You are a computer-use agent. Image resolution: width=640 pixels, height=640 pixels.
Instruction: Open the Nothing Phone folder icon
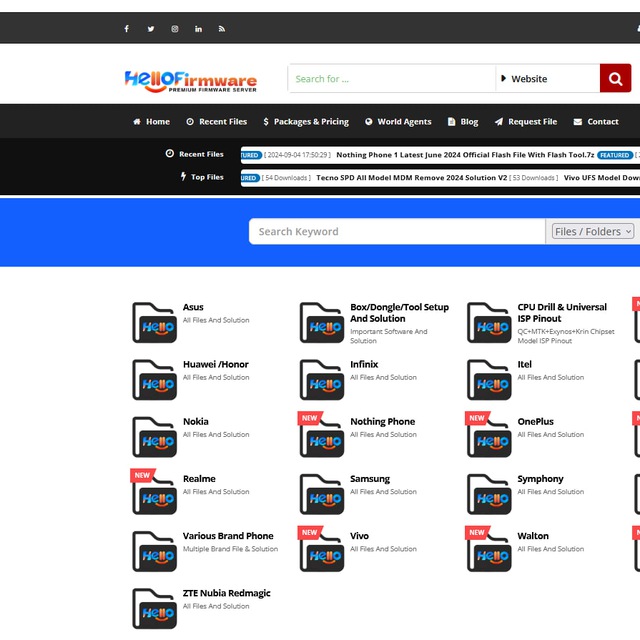click(322, 437)
